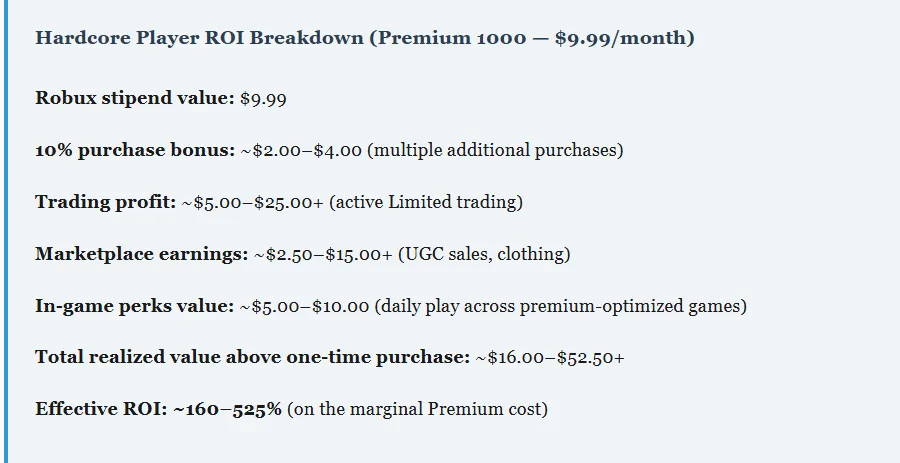Click the ~$5.00–$10.00 perks range
Image resolution: width=900 pixels, height=463 pixels.
point(304,306)
